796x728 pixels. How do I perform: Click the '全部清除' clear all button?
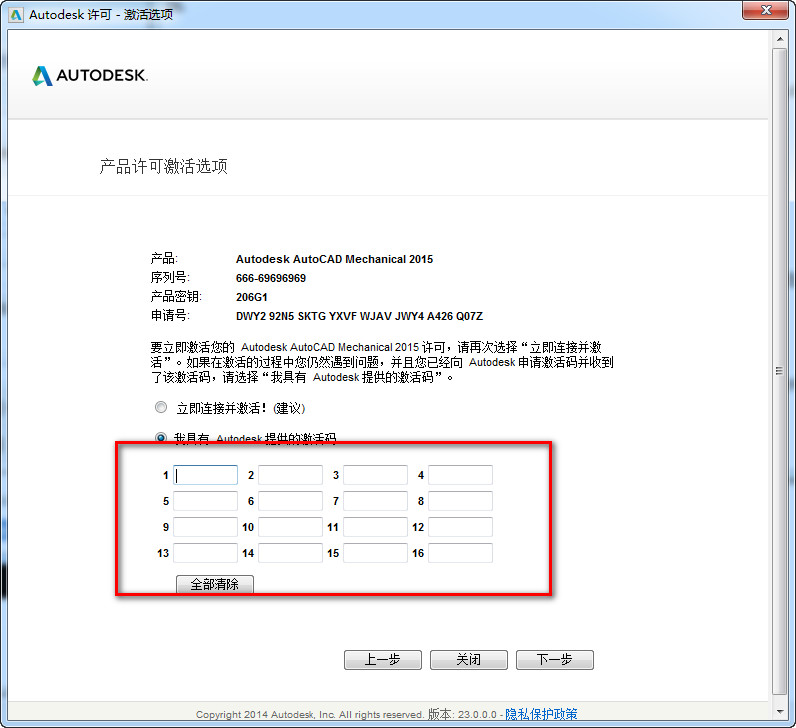pos(215,584)
